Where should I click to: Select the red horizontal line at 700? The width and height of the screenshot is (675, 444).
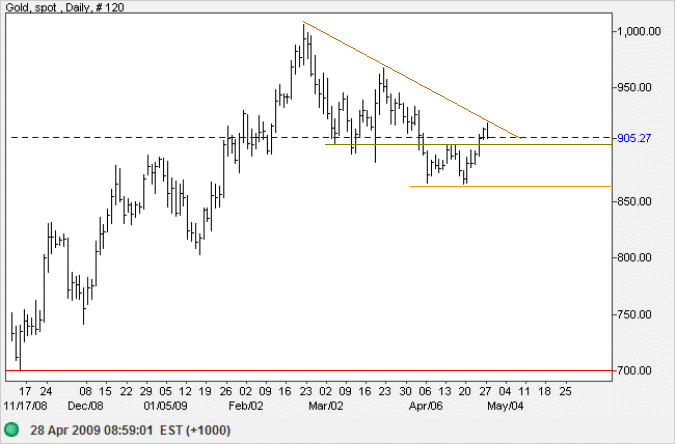(x=309, y=370)
